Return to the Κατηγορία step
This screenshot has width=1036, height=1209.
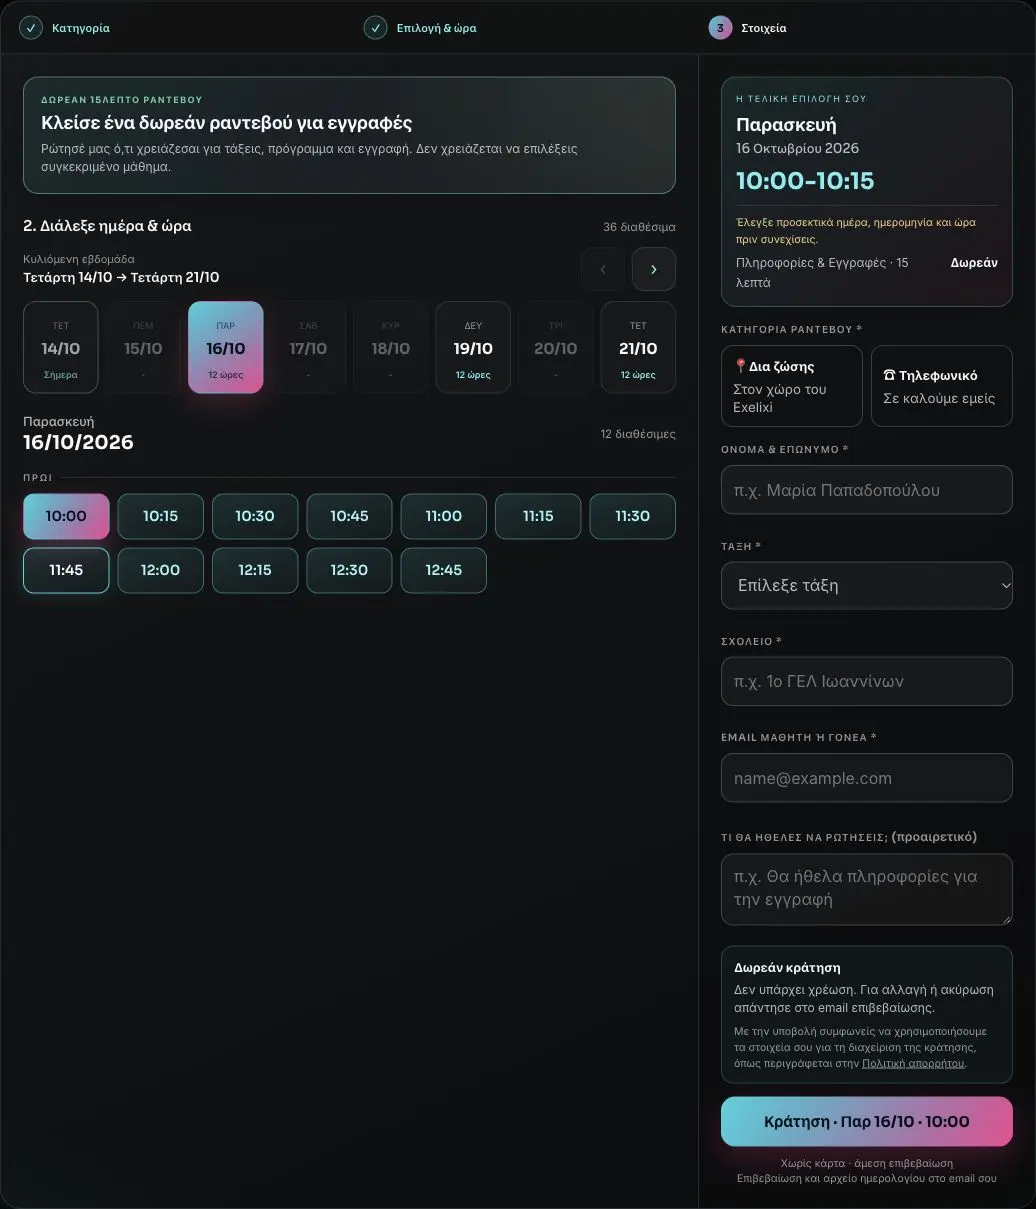pos(65,28)
